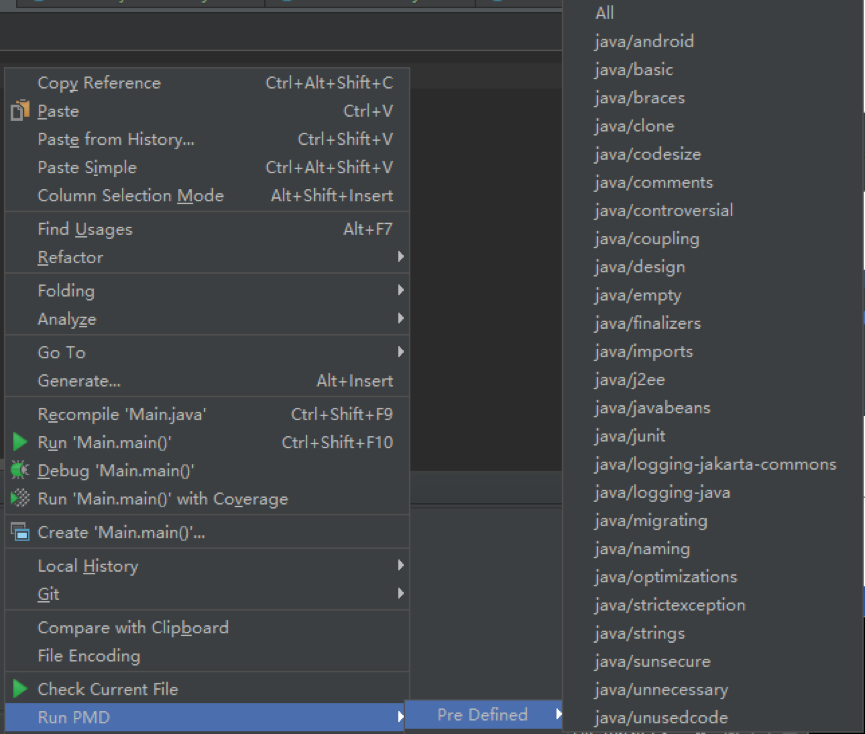Expand the Analyze submenu arrow

tap(401, 319)
